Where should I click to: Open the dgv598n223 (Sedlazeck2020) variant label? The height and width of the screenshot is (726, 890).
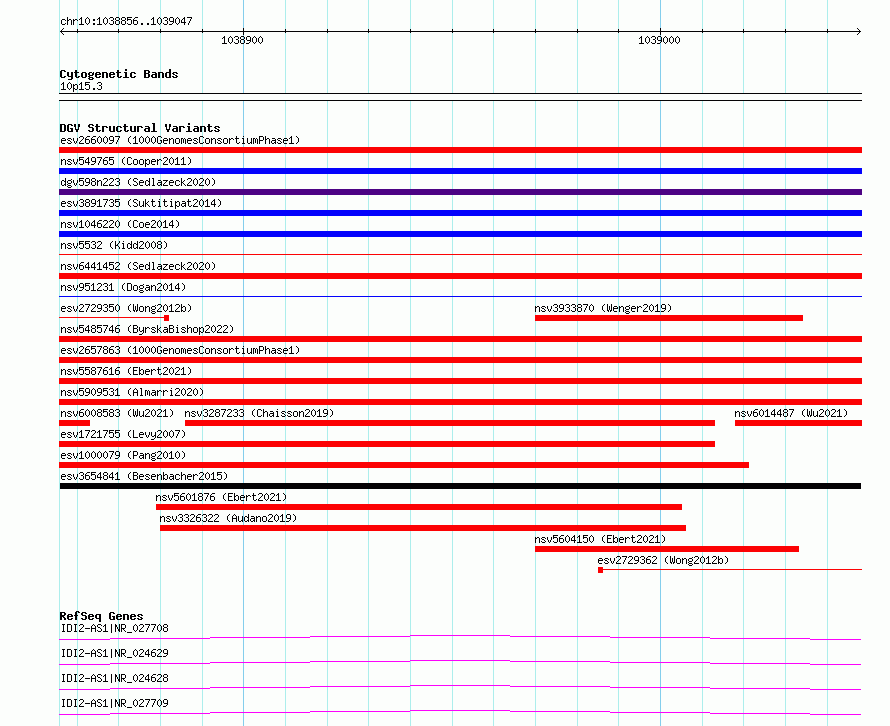[x=138, y=182]
